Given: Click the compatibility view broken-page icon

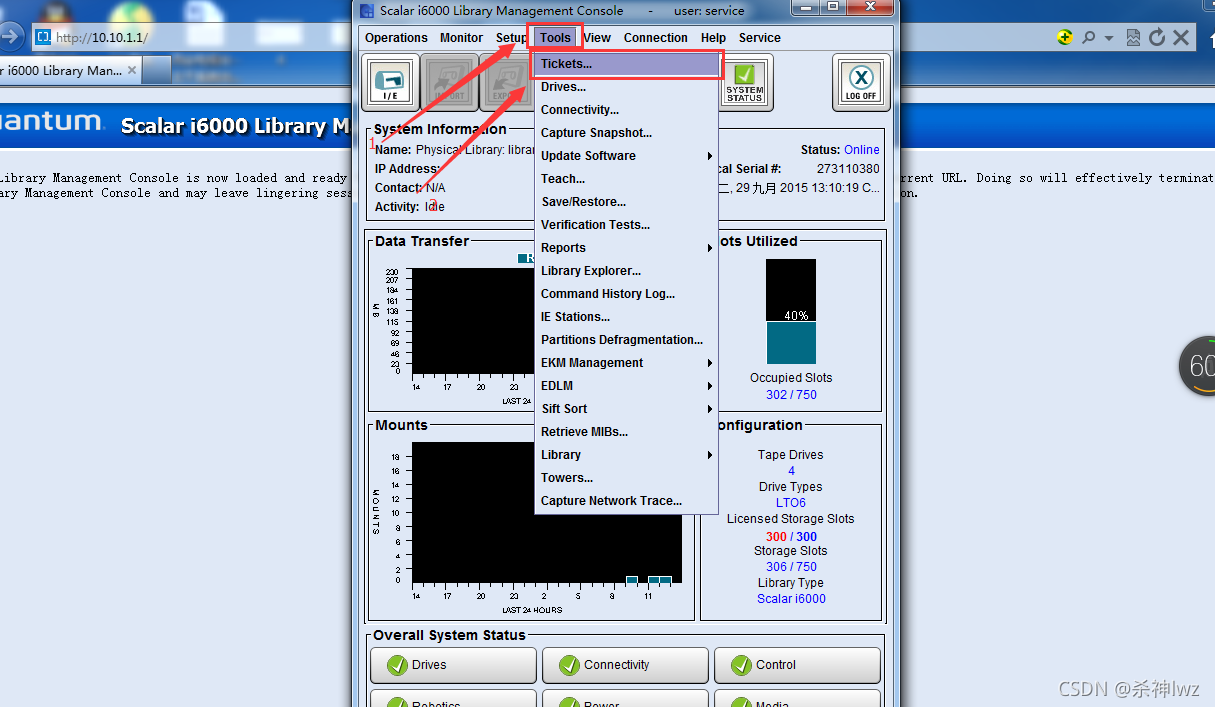Looking at the screenshot, I should 1133,37.
